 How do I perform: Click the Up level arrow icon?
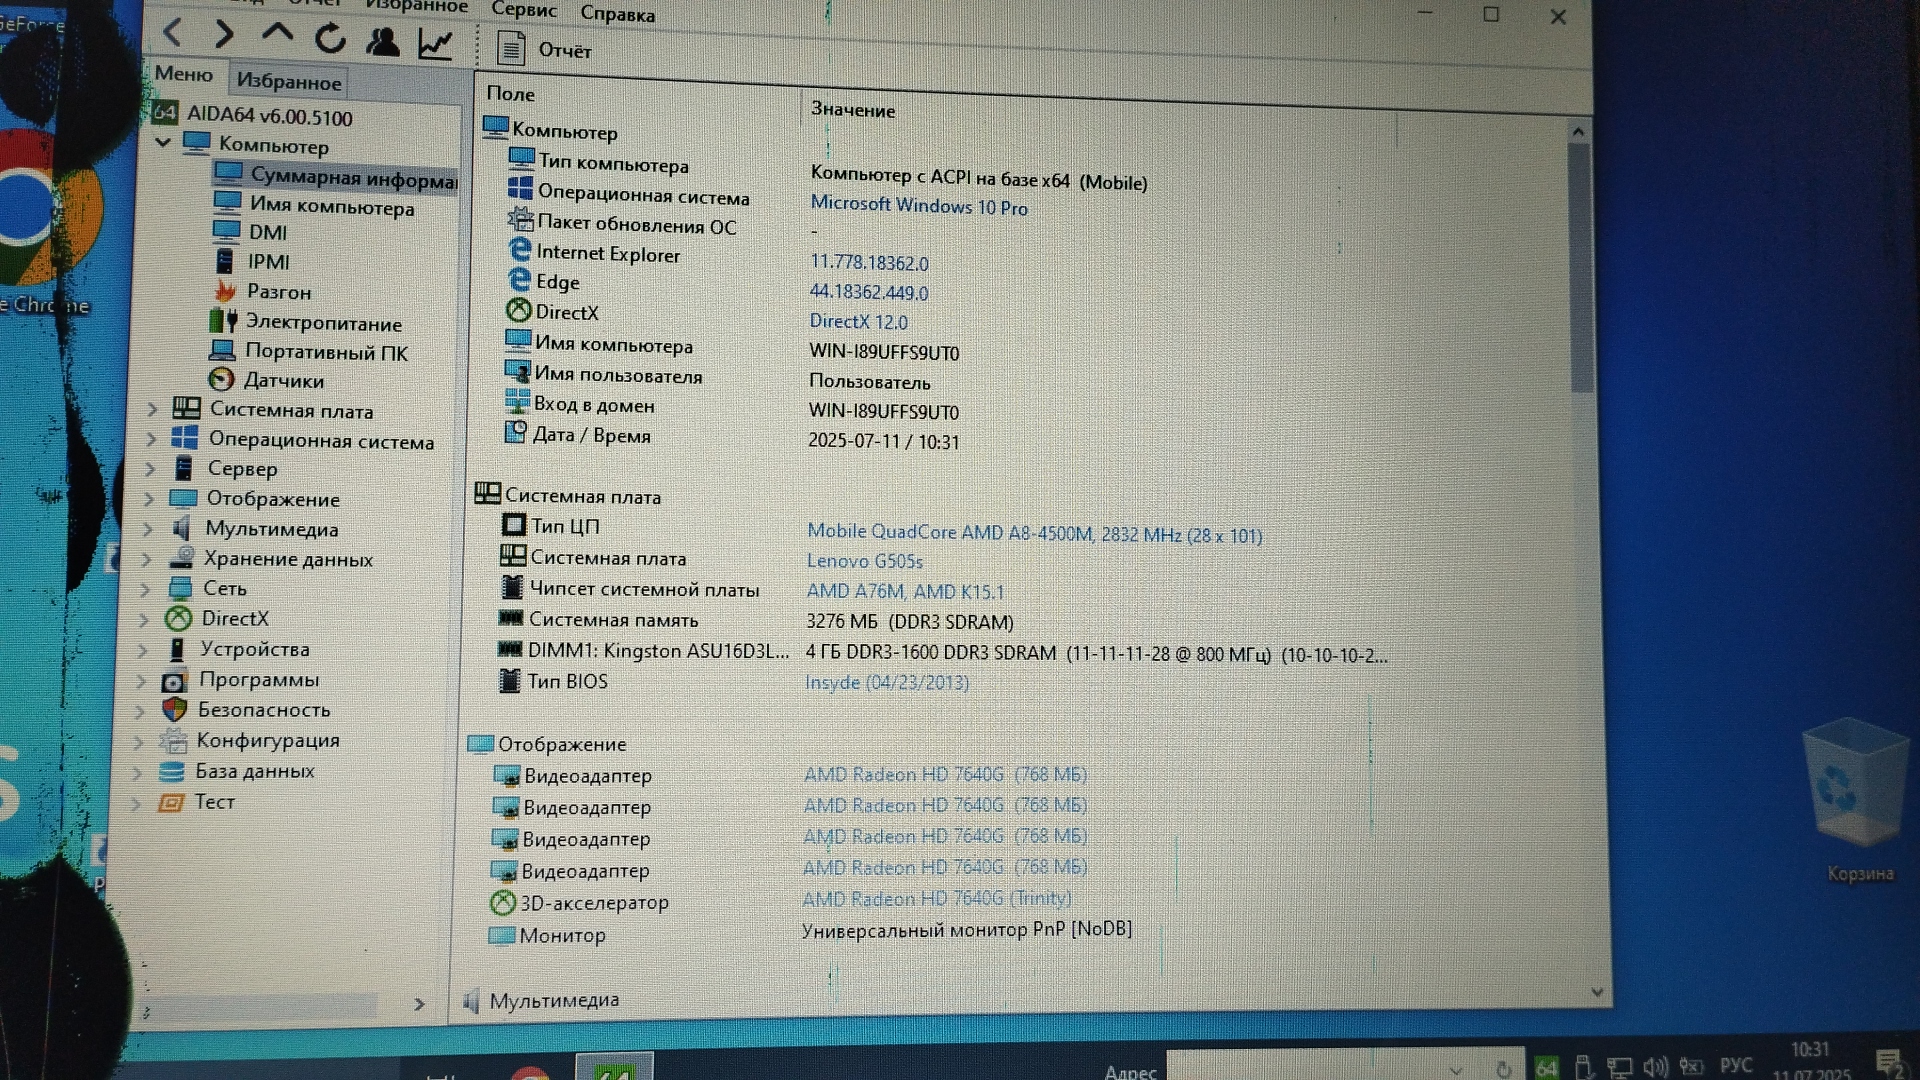coord(277,33)
